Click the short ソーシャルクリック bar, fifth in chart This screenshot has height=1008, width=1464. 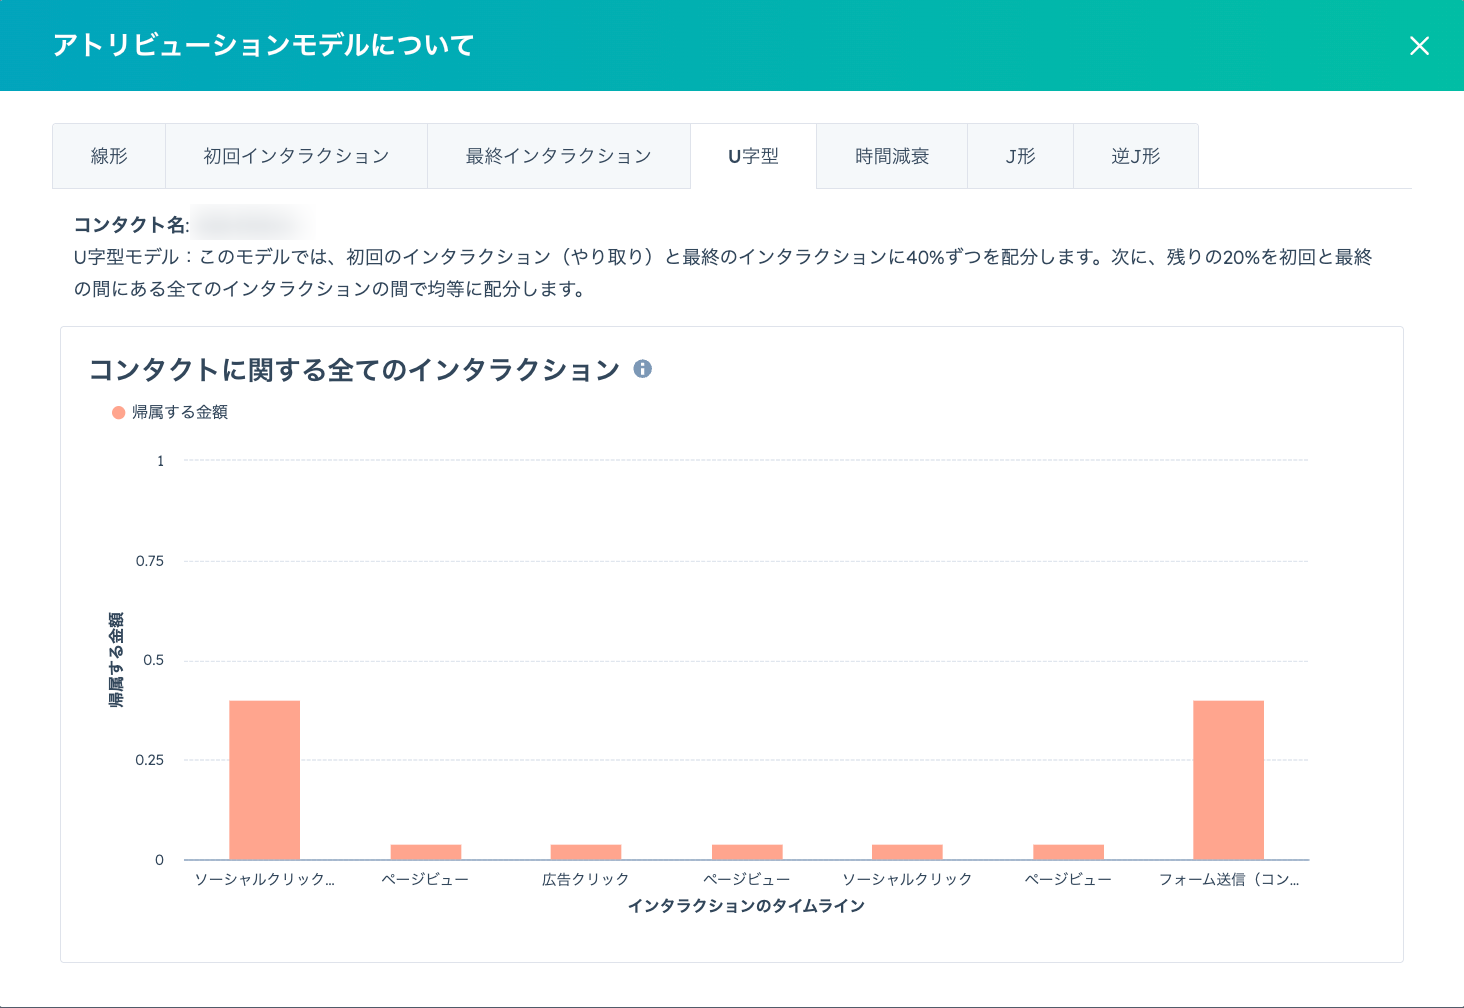pyautogui.click(x=907, y=852)
